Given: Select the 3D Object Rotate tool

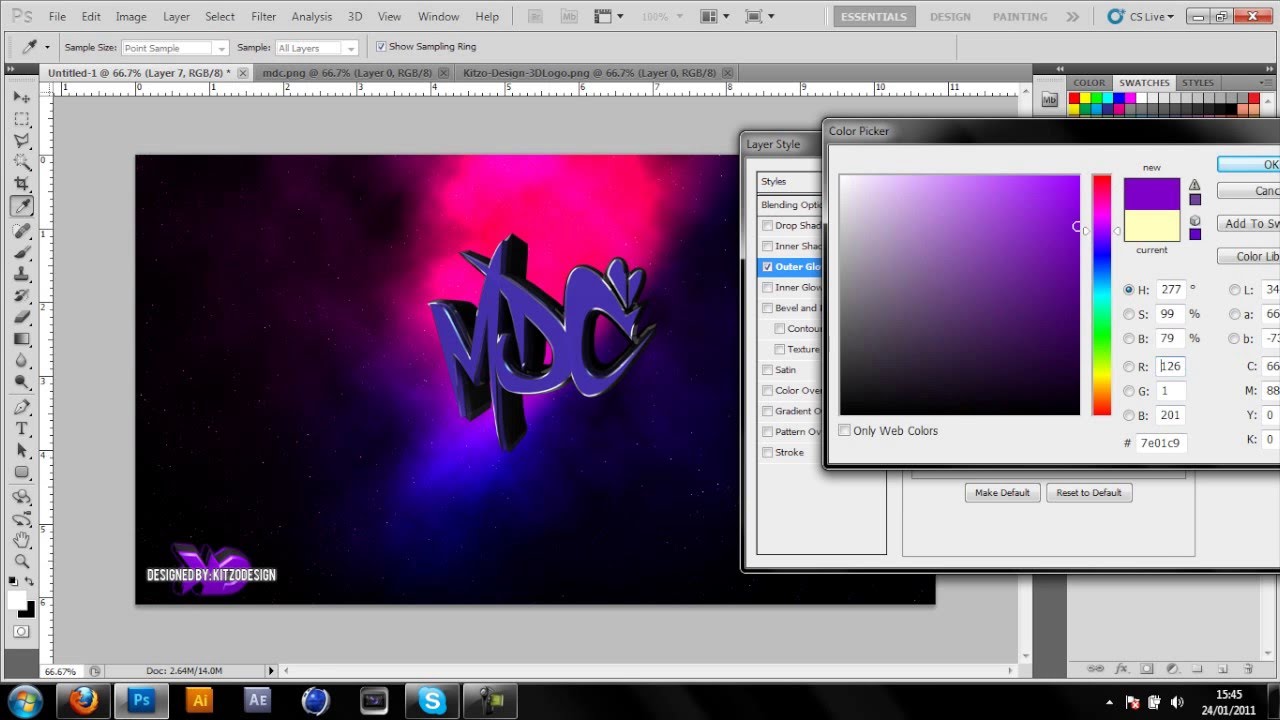Looking at the screenshot, I should (x=22, y=497).
